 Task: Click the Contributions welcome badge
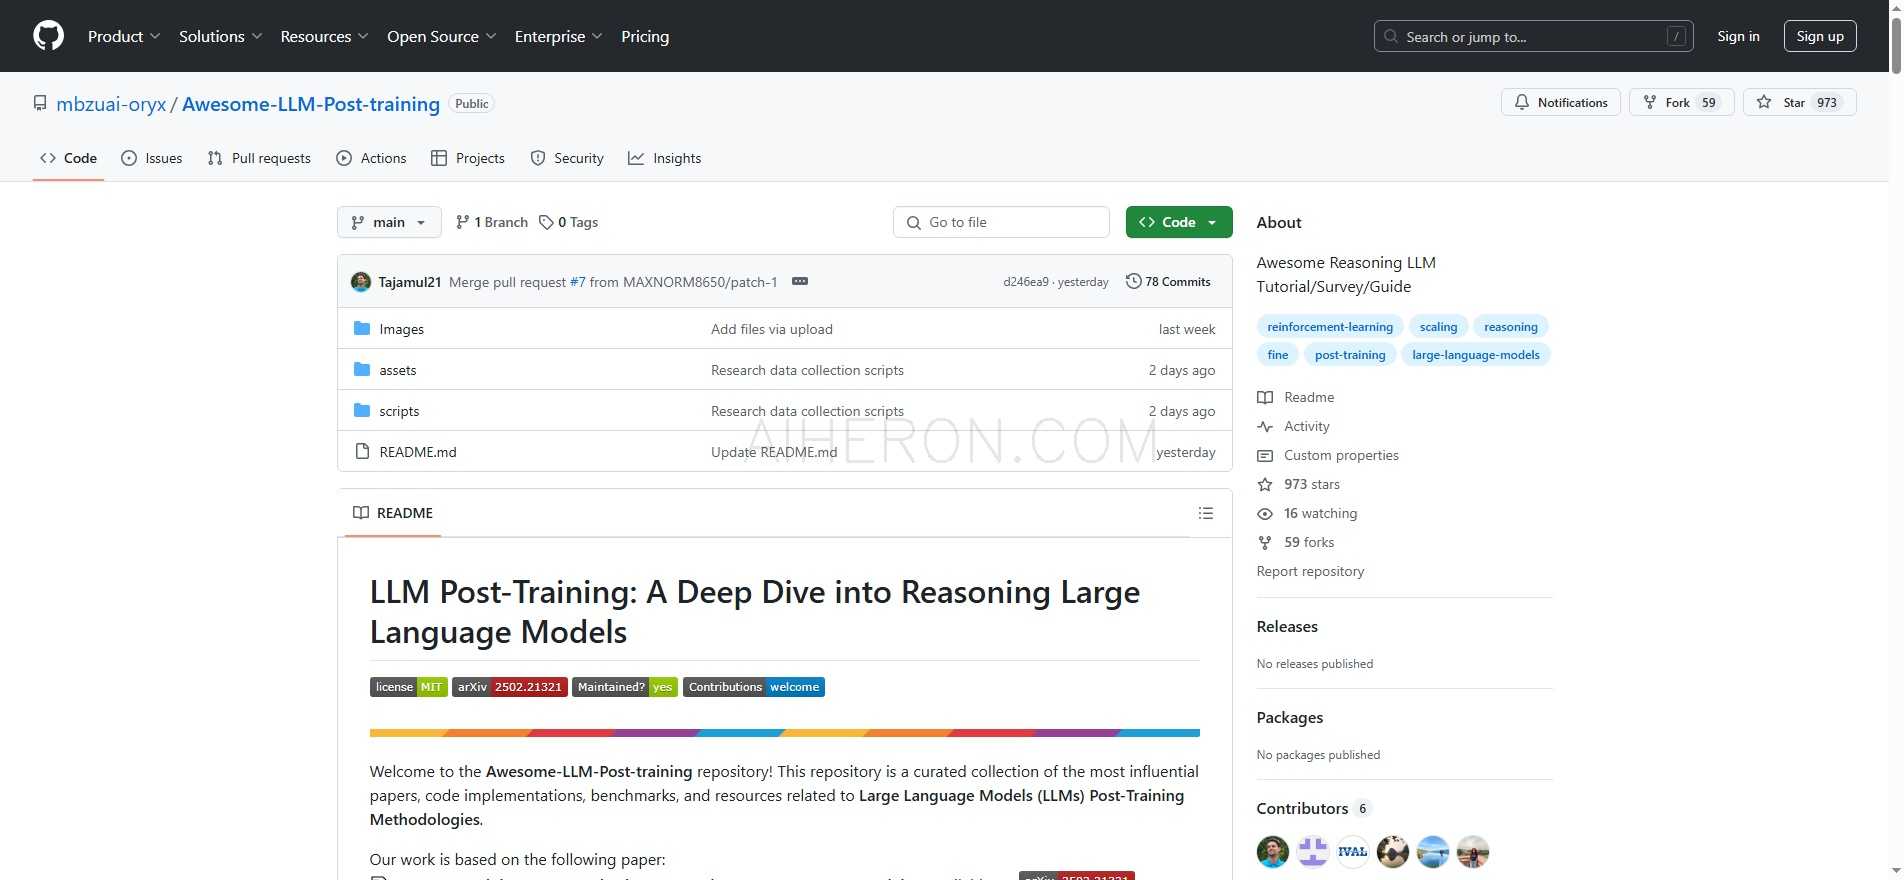(x=754, y=687)
